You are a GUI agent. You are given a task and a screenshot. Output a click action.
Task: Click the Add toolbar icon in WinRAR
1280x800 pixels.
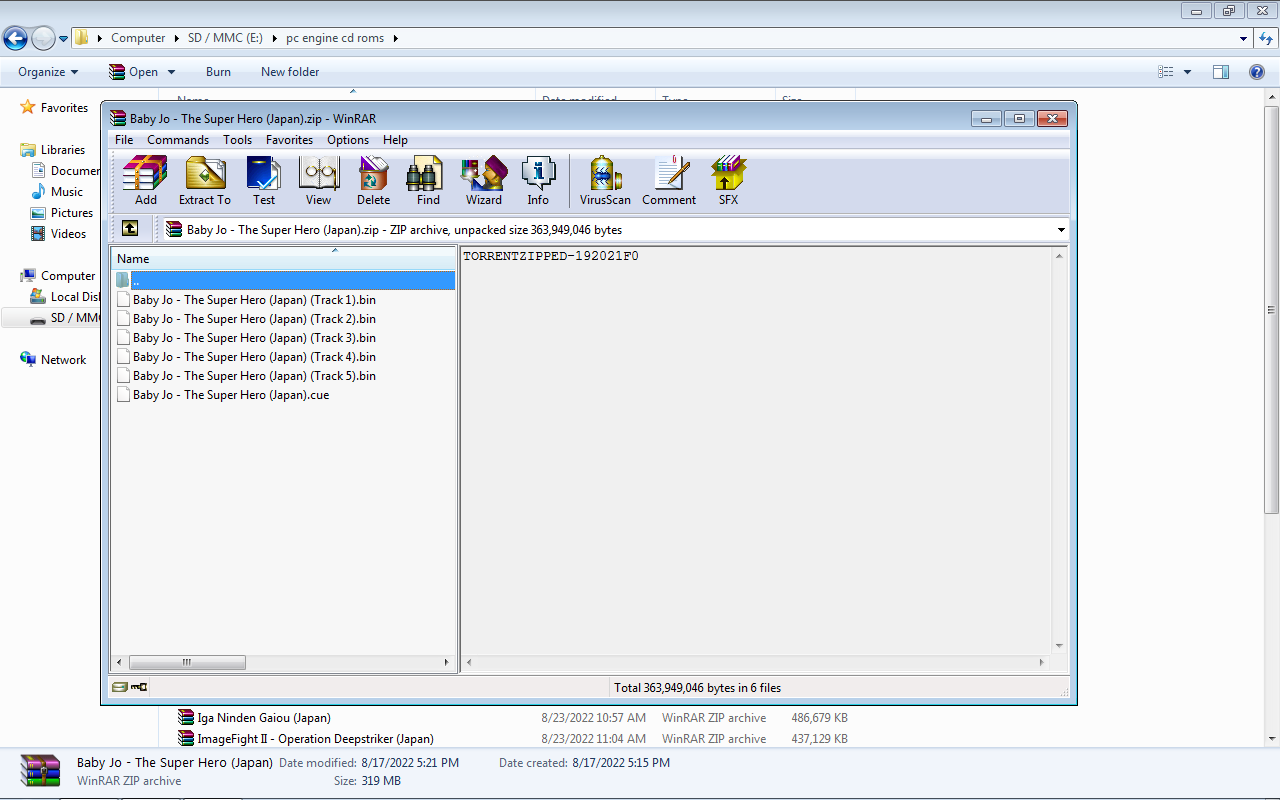click(x=145, y=181)
